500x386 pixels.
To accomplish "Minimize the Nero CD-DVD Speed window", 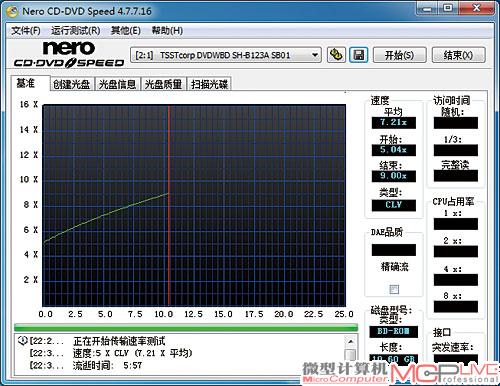I will [427, 8].
